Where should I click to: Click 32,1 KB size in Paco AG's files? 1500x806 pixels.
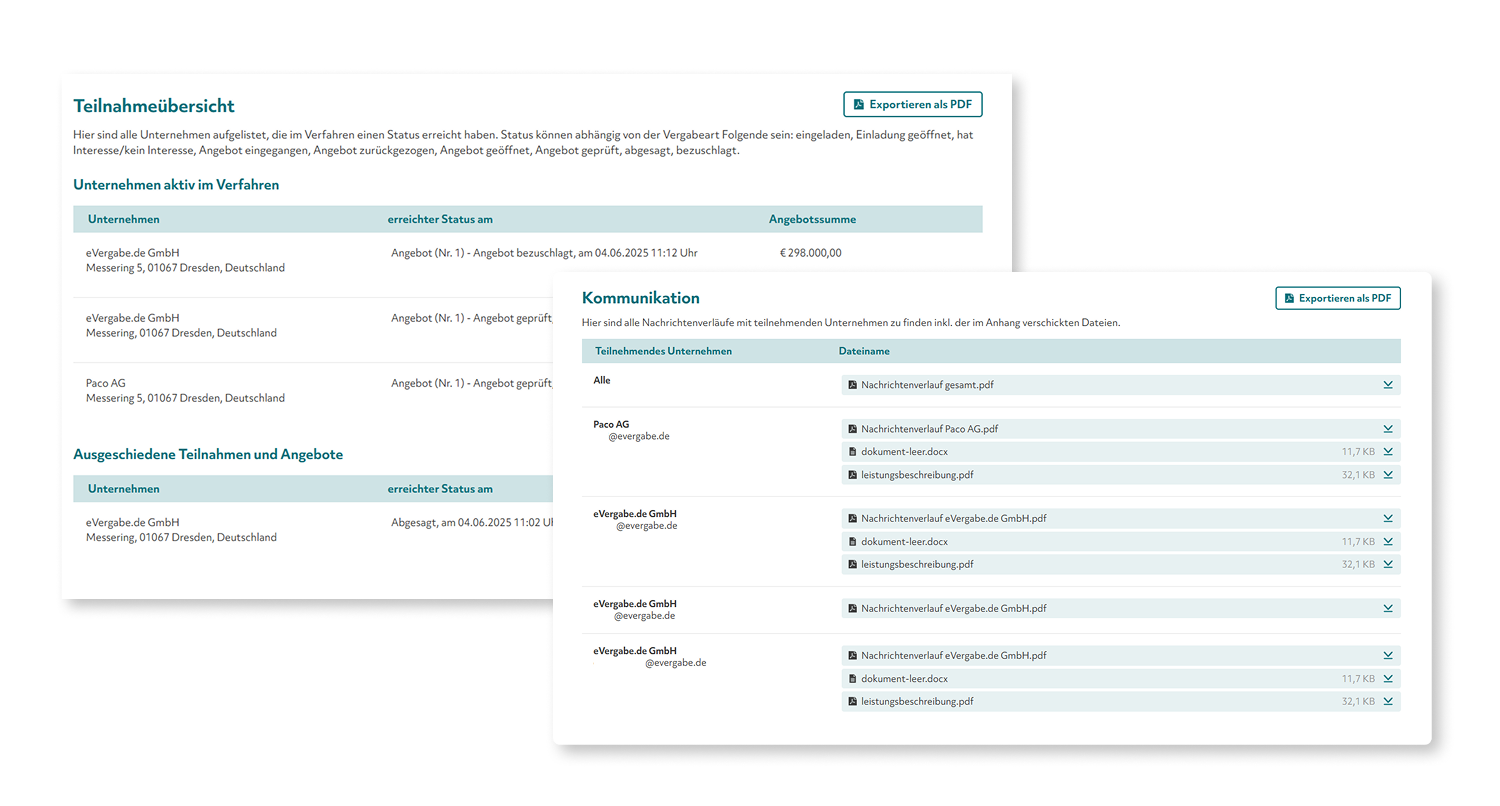[x=1358, y=475]
